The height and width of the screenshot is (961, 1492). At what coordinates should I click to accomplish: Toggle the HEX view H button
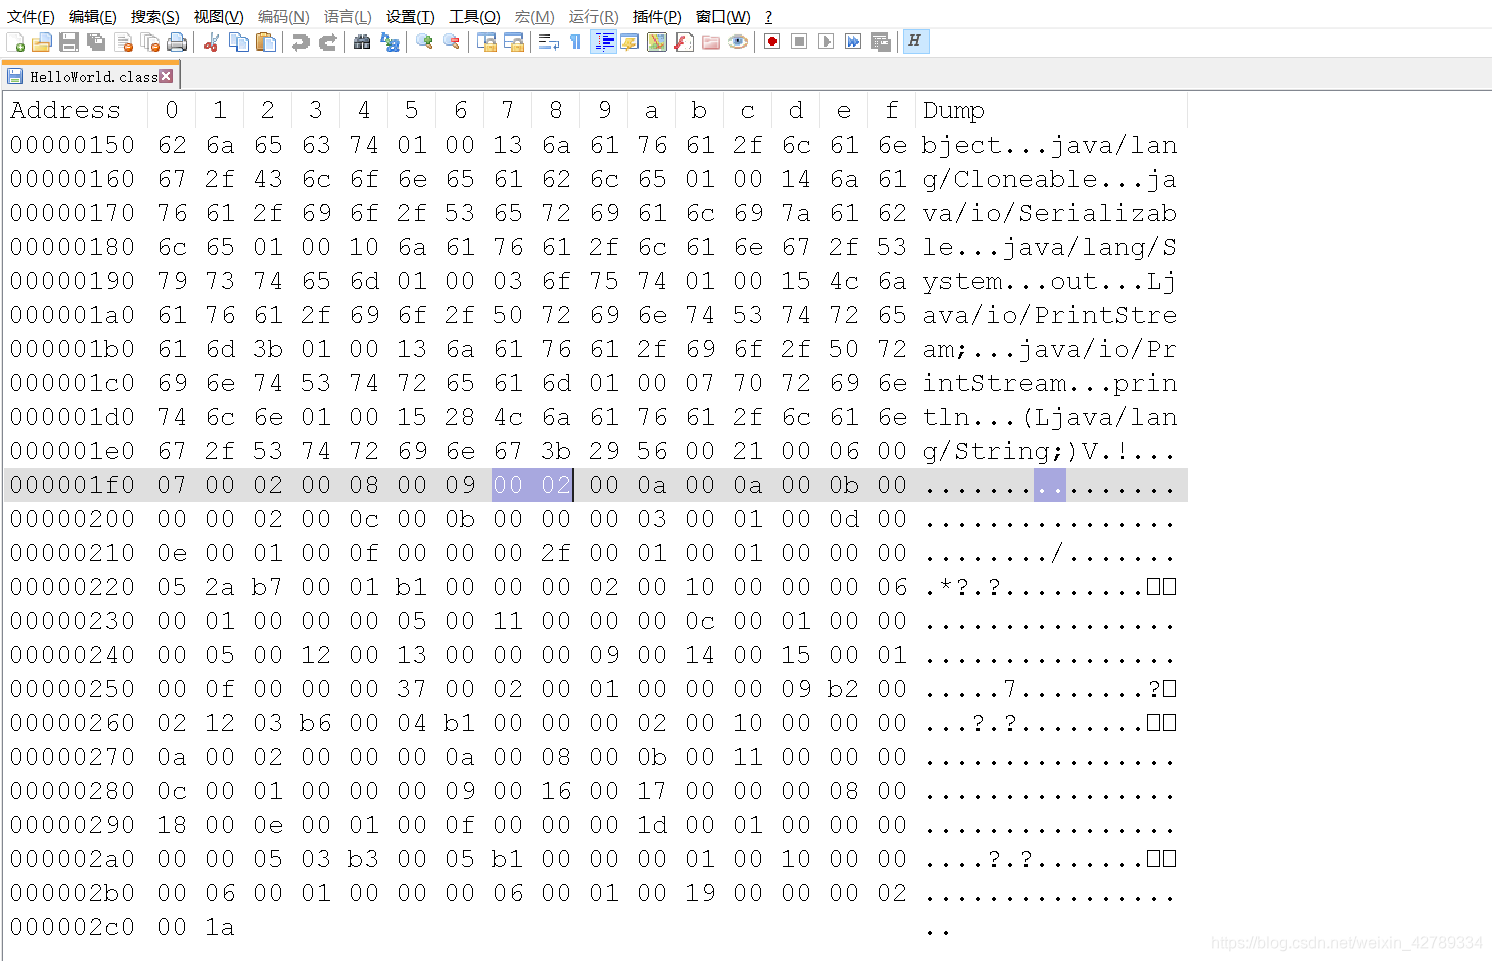tap(916, 42)
